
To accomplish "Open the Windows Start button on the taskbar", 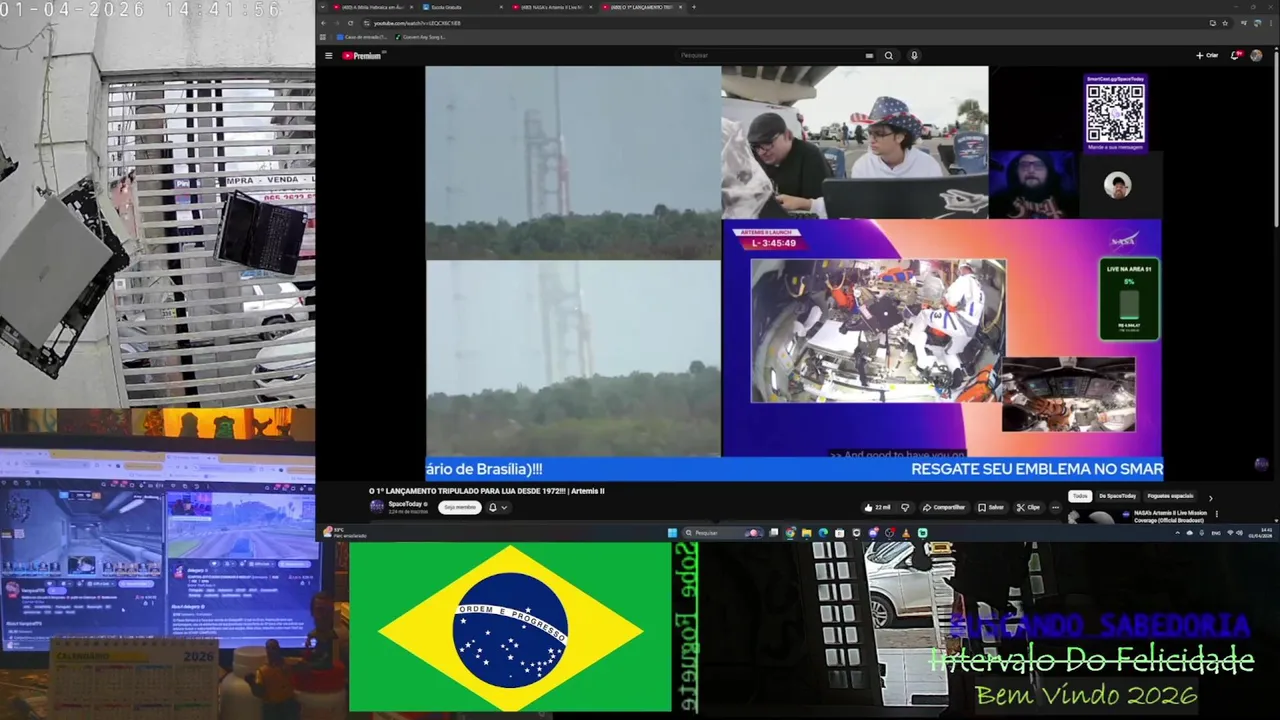I will point(672,533).
